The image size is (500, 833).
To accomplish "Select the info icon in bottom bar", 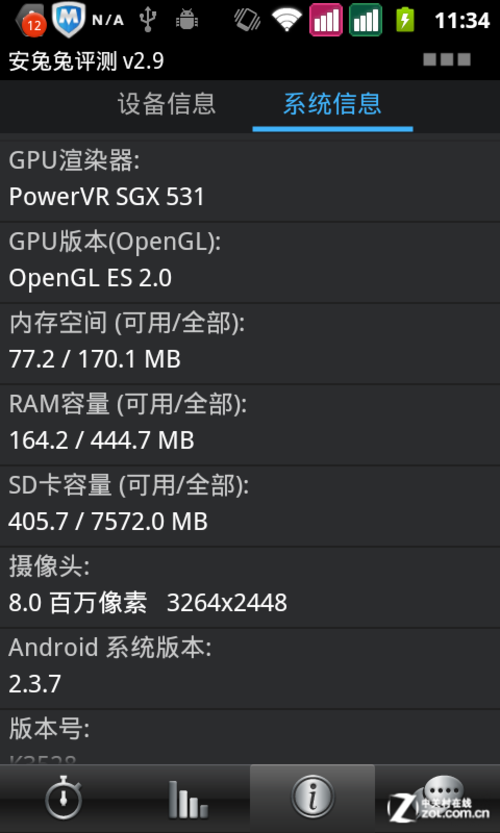I will 312,798.
